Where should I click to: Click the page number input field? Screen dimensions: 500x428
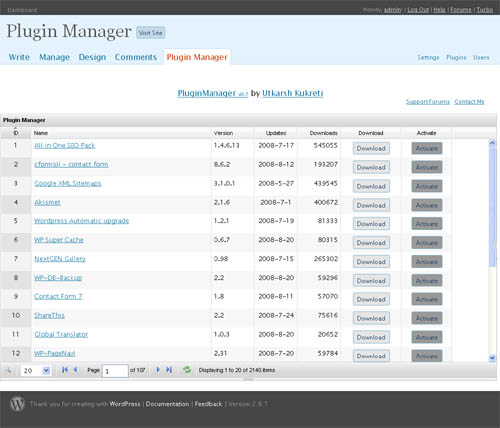point(115,371)
